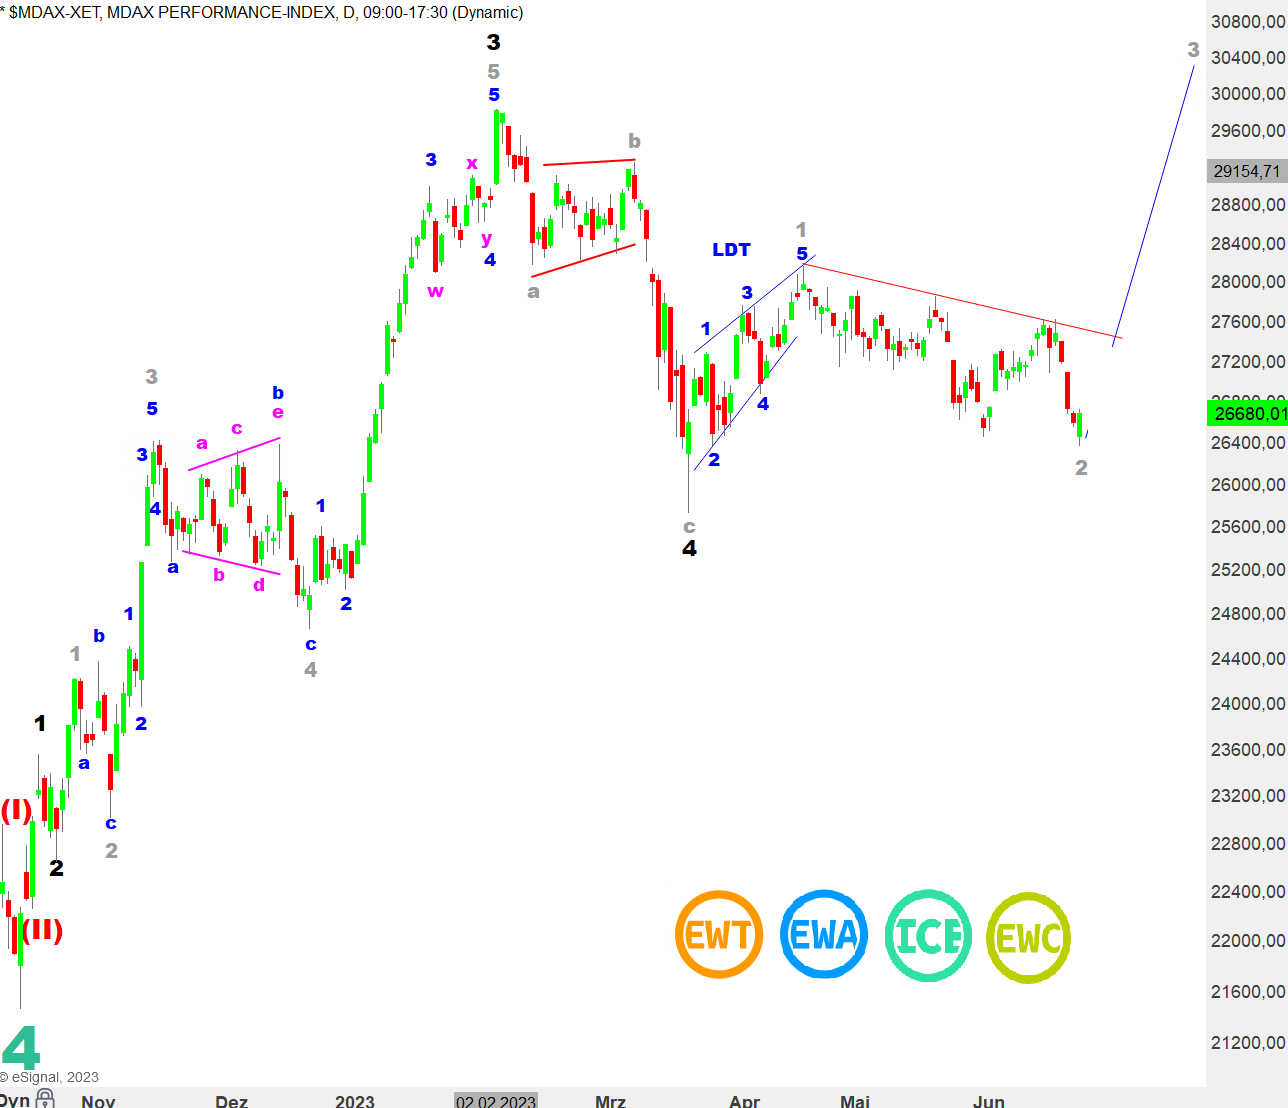Click the large teal 4 wave label
The width and height of the screenshot is (1288, 1108).
tap(20, 1047)
